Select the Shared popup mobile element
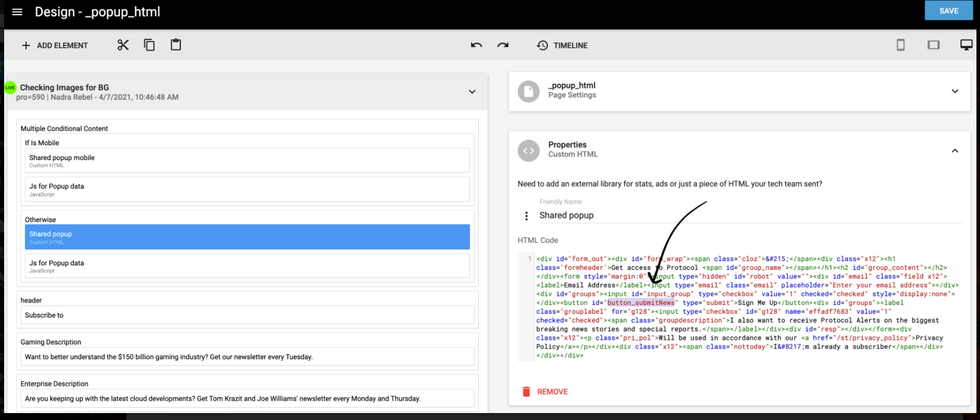This screenshot has width=980, height=420. [x=247, y=160]
